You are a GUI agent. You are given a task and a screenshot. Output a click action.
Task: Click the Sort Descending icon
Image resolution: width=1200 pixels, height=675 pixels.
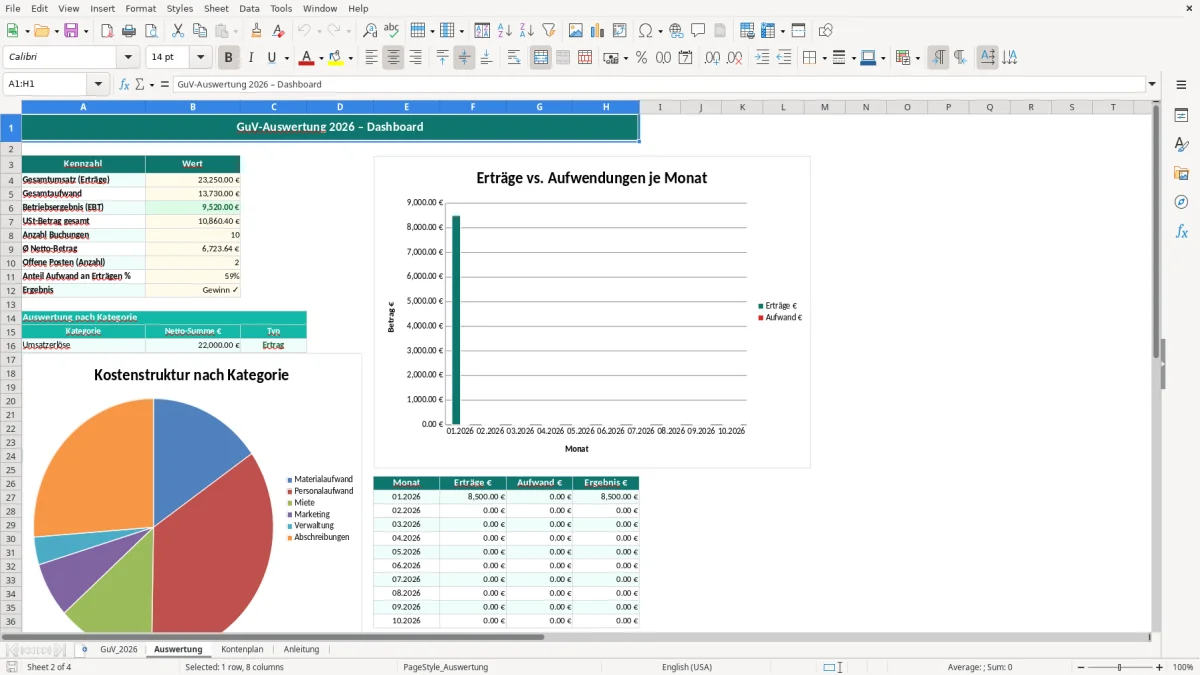(x=526, y=30)
